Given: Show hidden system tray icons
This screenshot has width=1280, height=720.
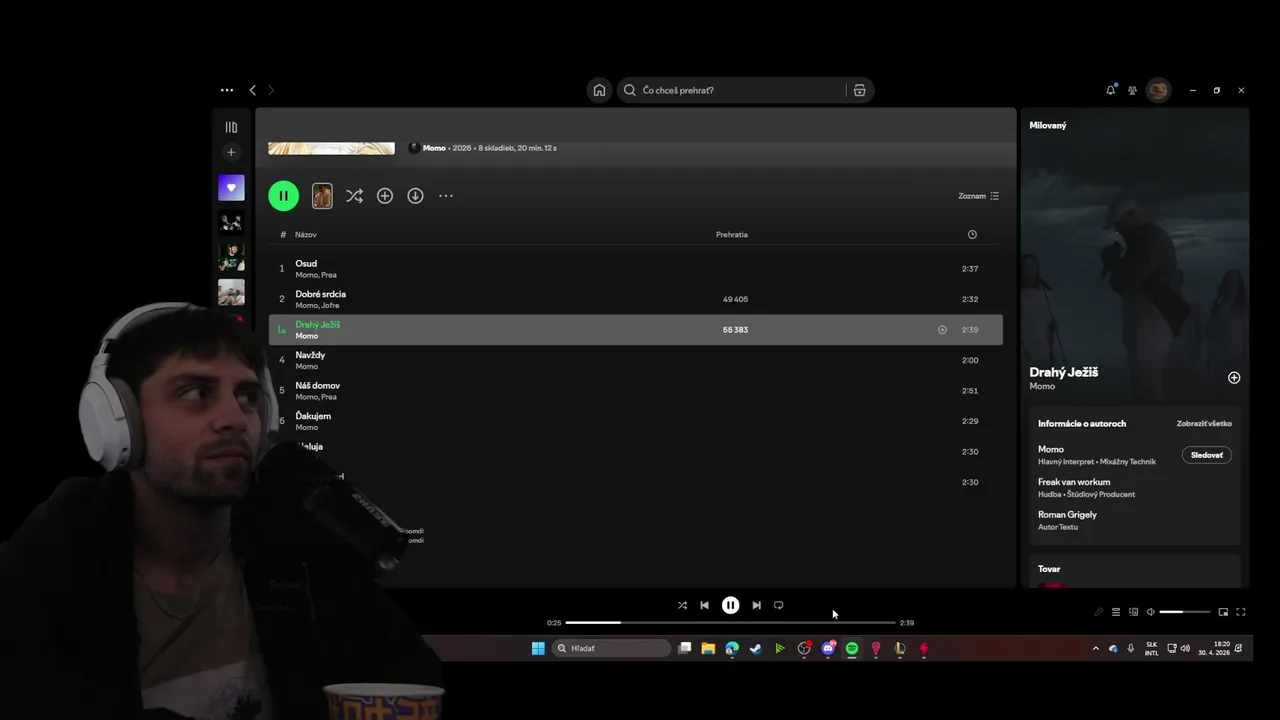Looking at the screenshot, I should (x=1095, y=648).
